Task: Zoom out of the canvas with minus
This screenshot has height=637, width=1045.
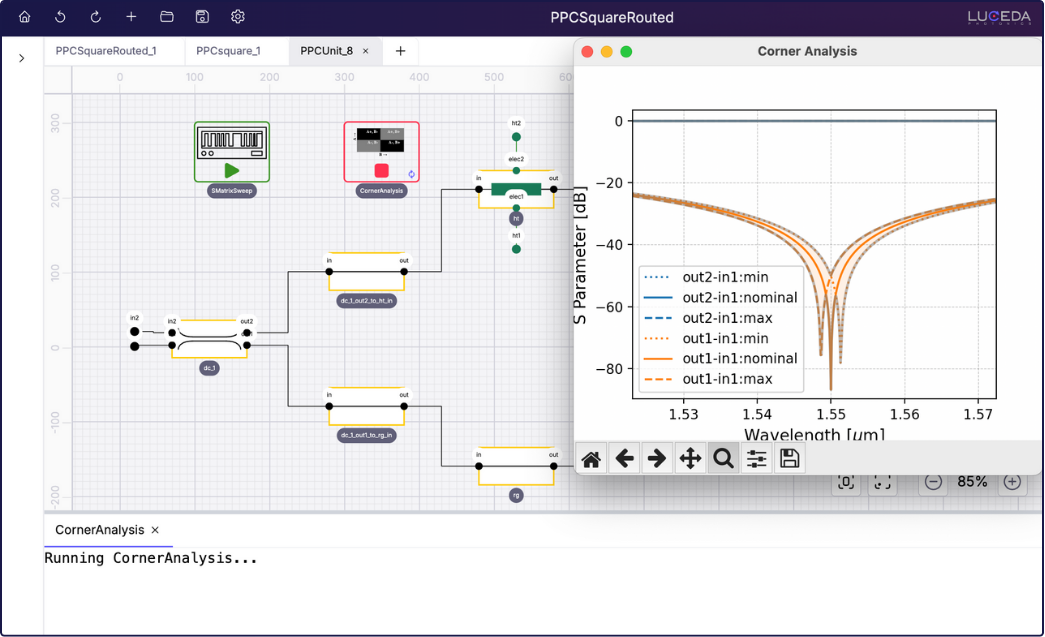Action: point(933,482)
